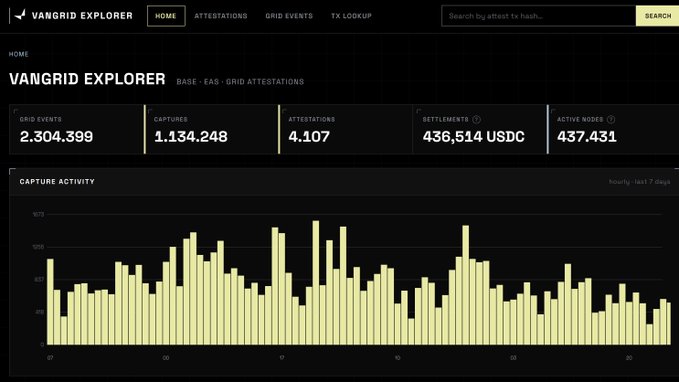Click the HOME breadcrumb link
Viewport: 679px width, 382px height.
[x=19, y=54]
